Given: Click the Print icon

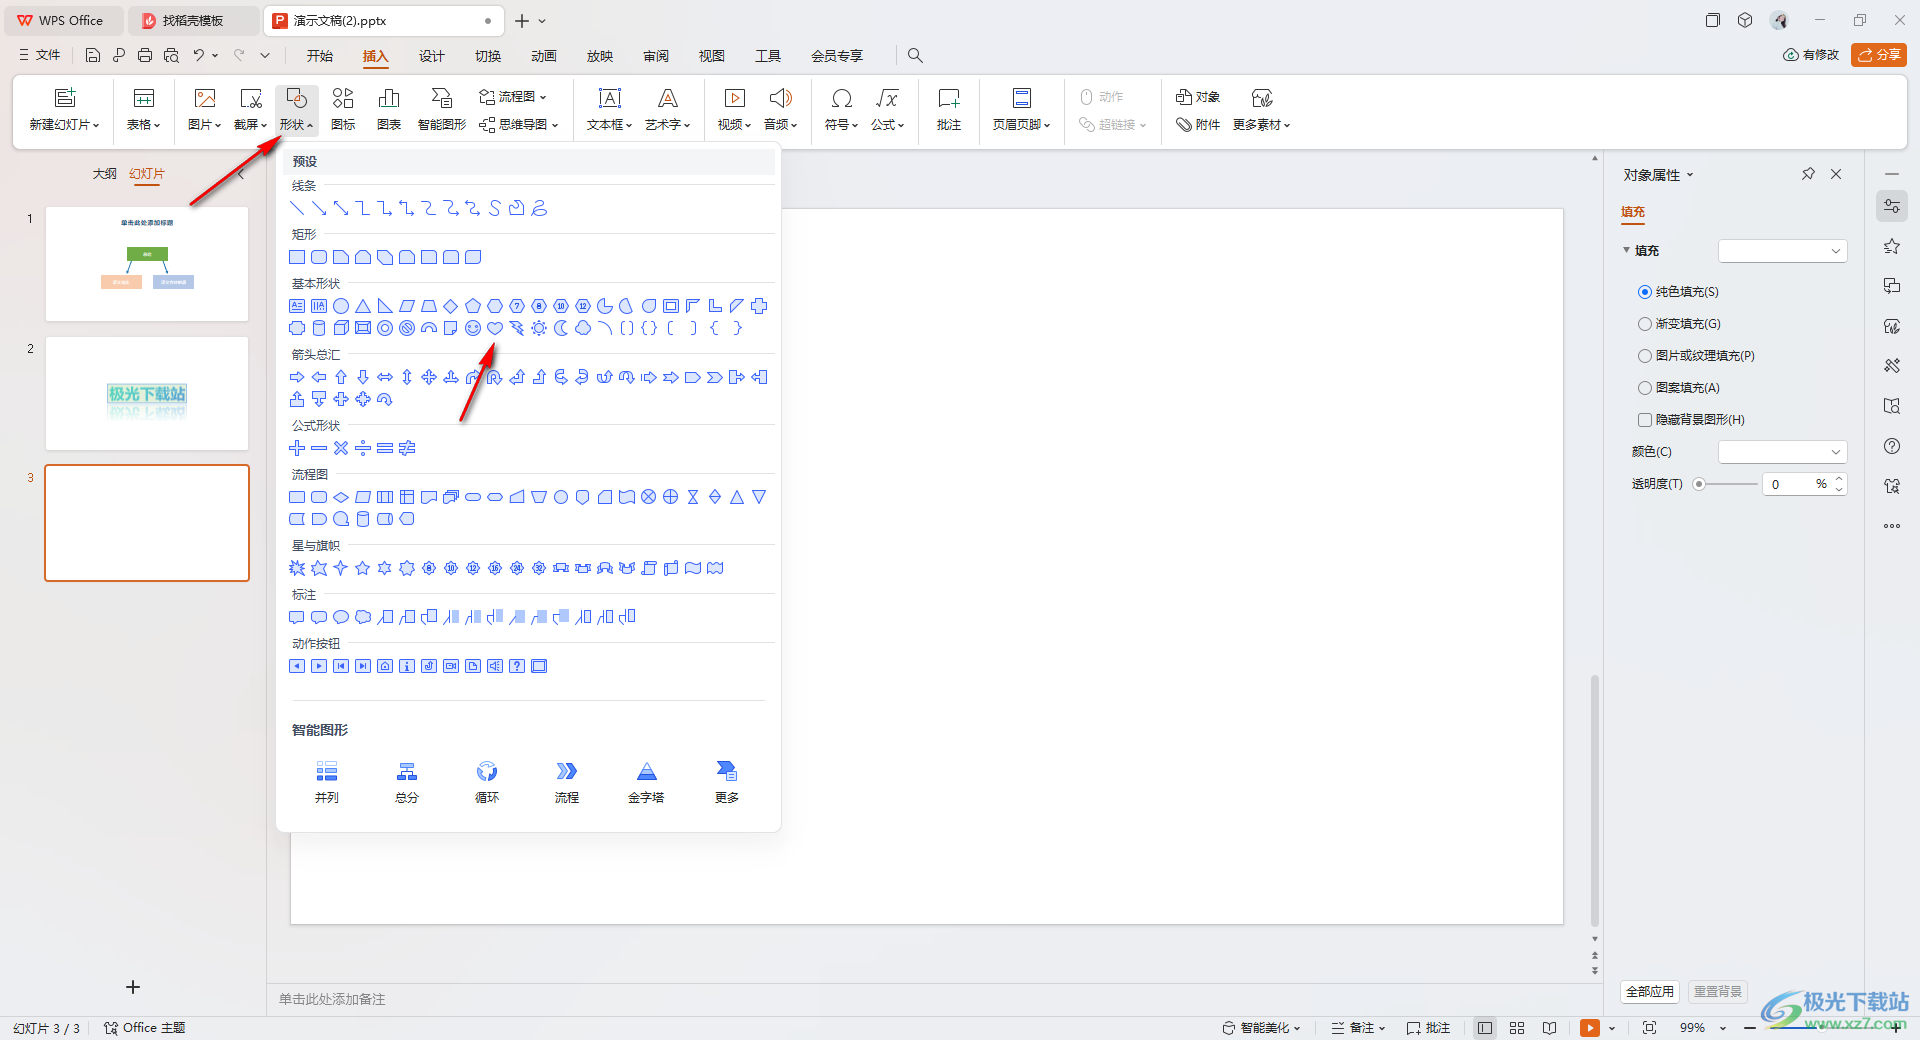Looking at the screenshot, I should [145, 55].
